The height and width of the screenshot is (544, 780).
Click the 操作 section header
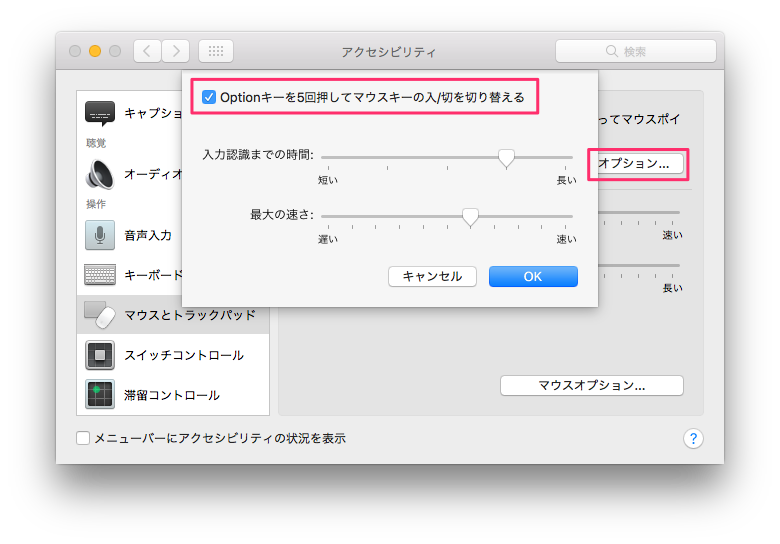(x=96, y=204)
